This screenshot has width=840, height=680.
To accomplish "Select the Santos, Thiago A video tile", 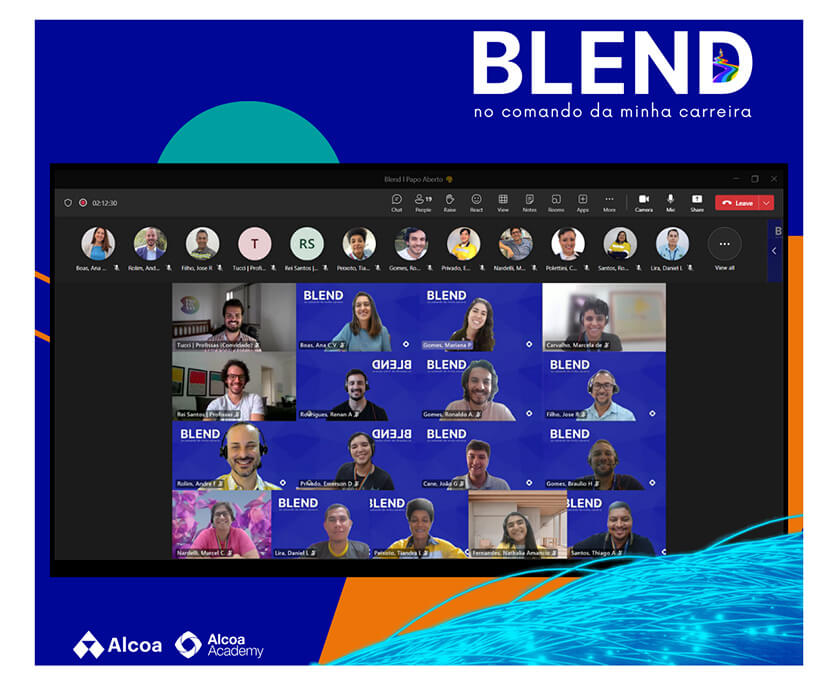I will point(617,525).
